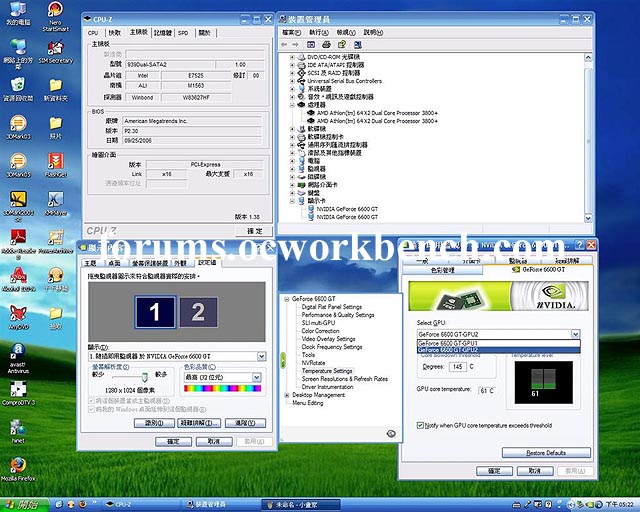Click Restore Defaults button

click(546, 453)
